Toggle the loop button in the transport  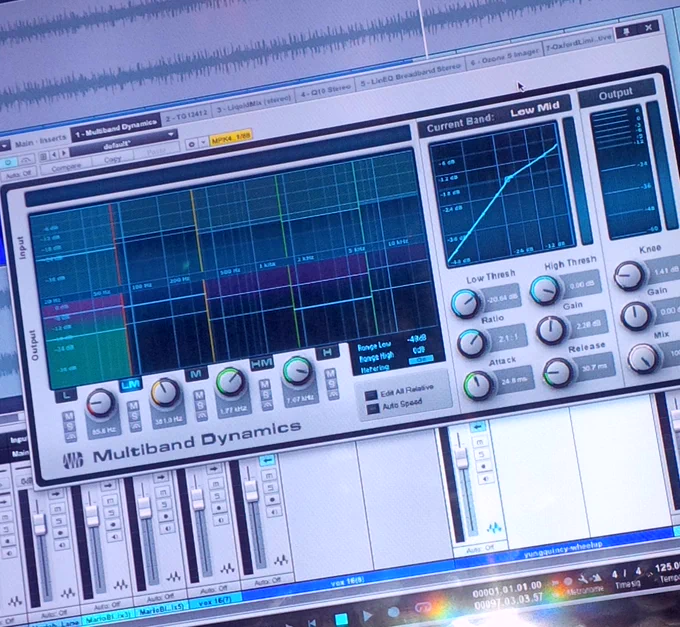(422, 607)
